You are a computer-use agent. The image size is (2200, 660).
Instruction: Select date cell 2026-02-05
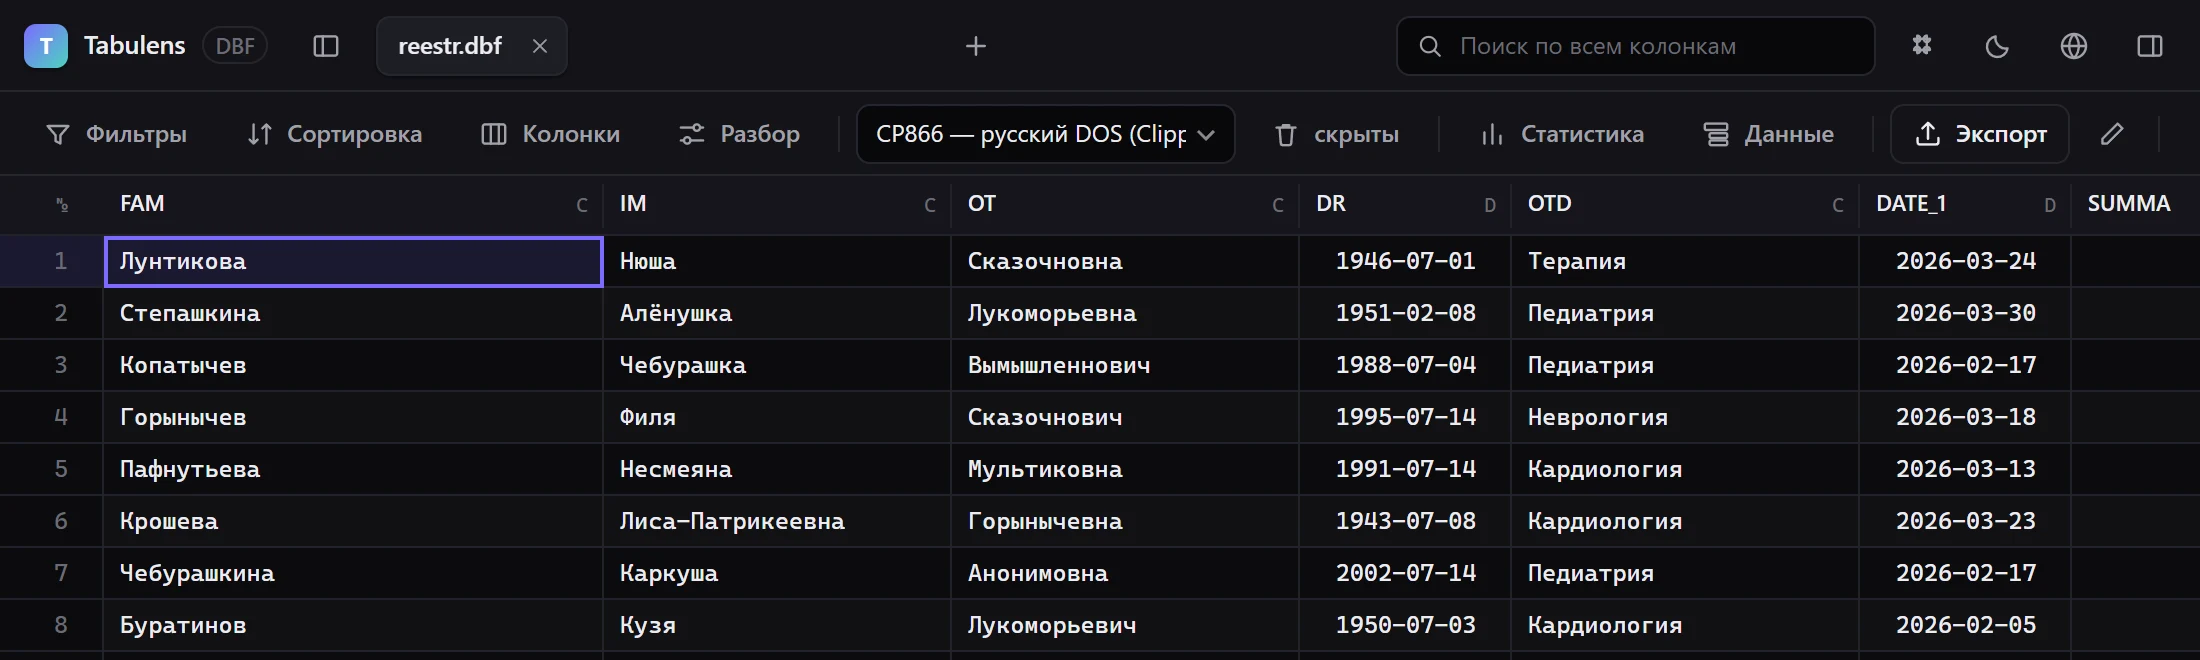1965,625
